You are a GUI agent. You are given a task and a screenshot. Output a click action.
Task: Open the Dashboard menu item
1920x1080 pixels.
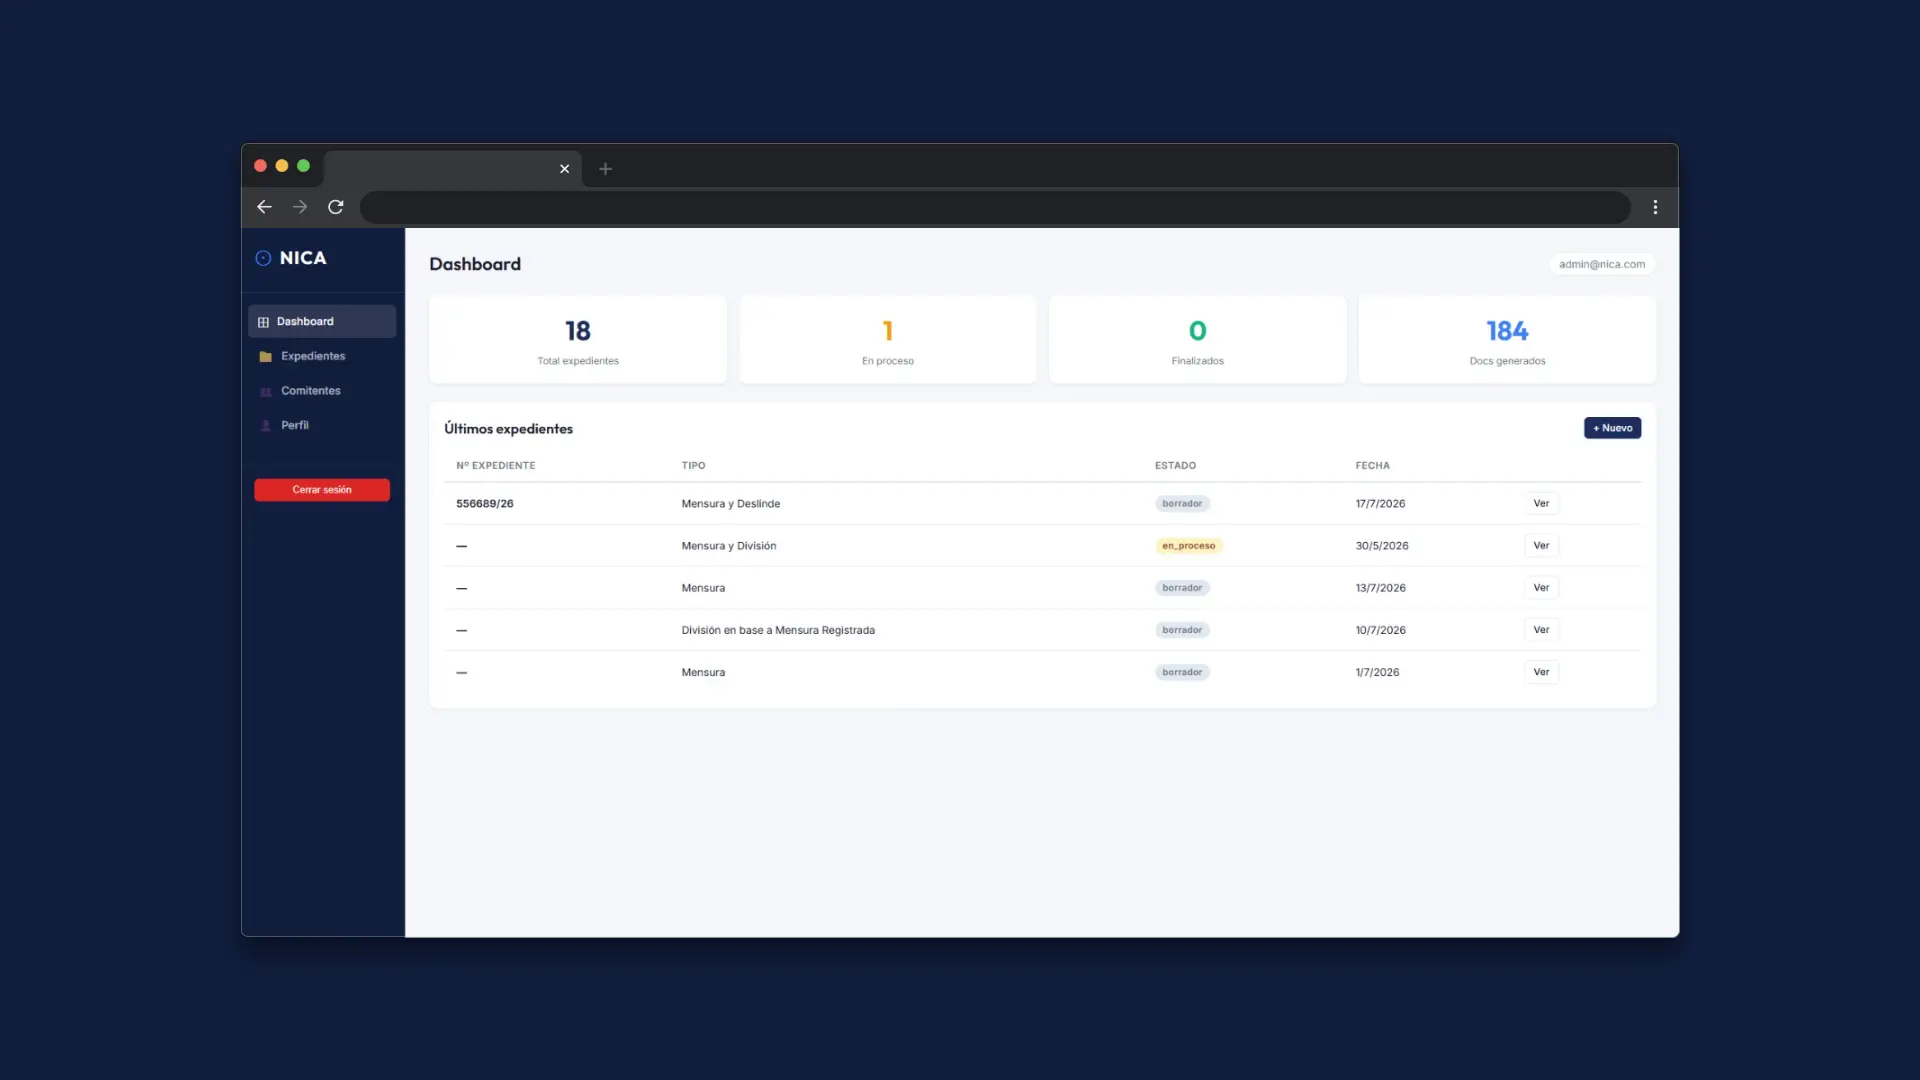click(322, 322)
